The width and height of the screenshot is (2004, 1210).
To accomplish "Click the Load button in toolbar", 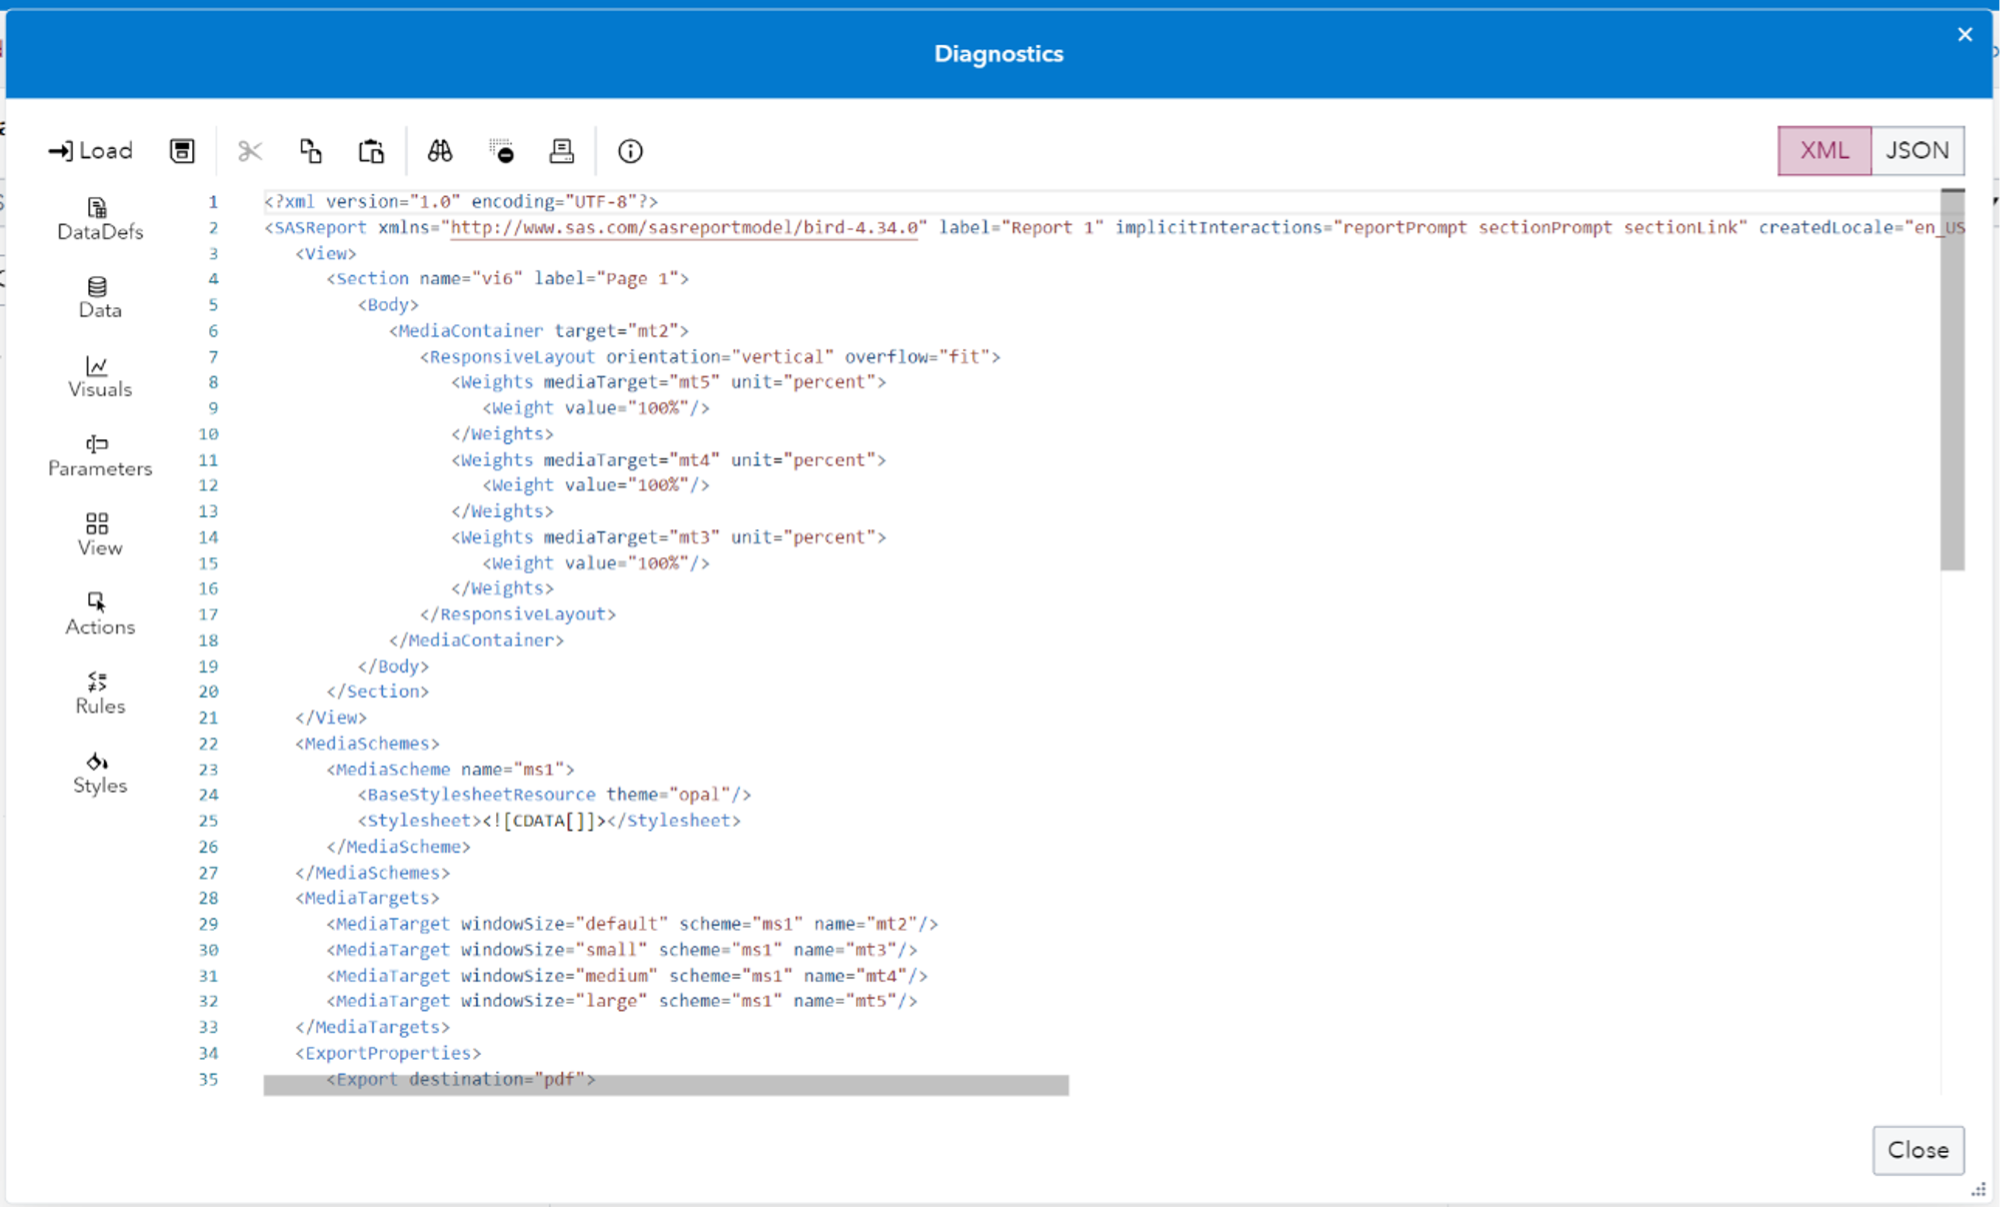I will click(x=90, y=151).
